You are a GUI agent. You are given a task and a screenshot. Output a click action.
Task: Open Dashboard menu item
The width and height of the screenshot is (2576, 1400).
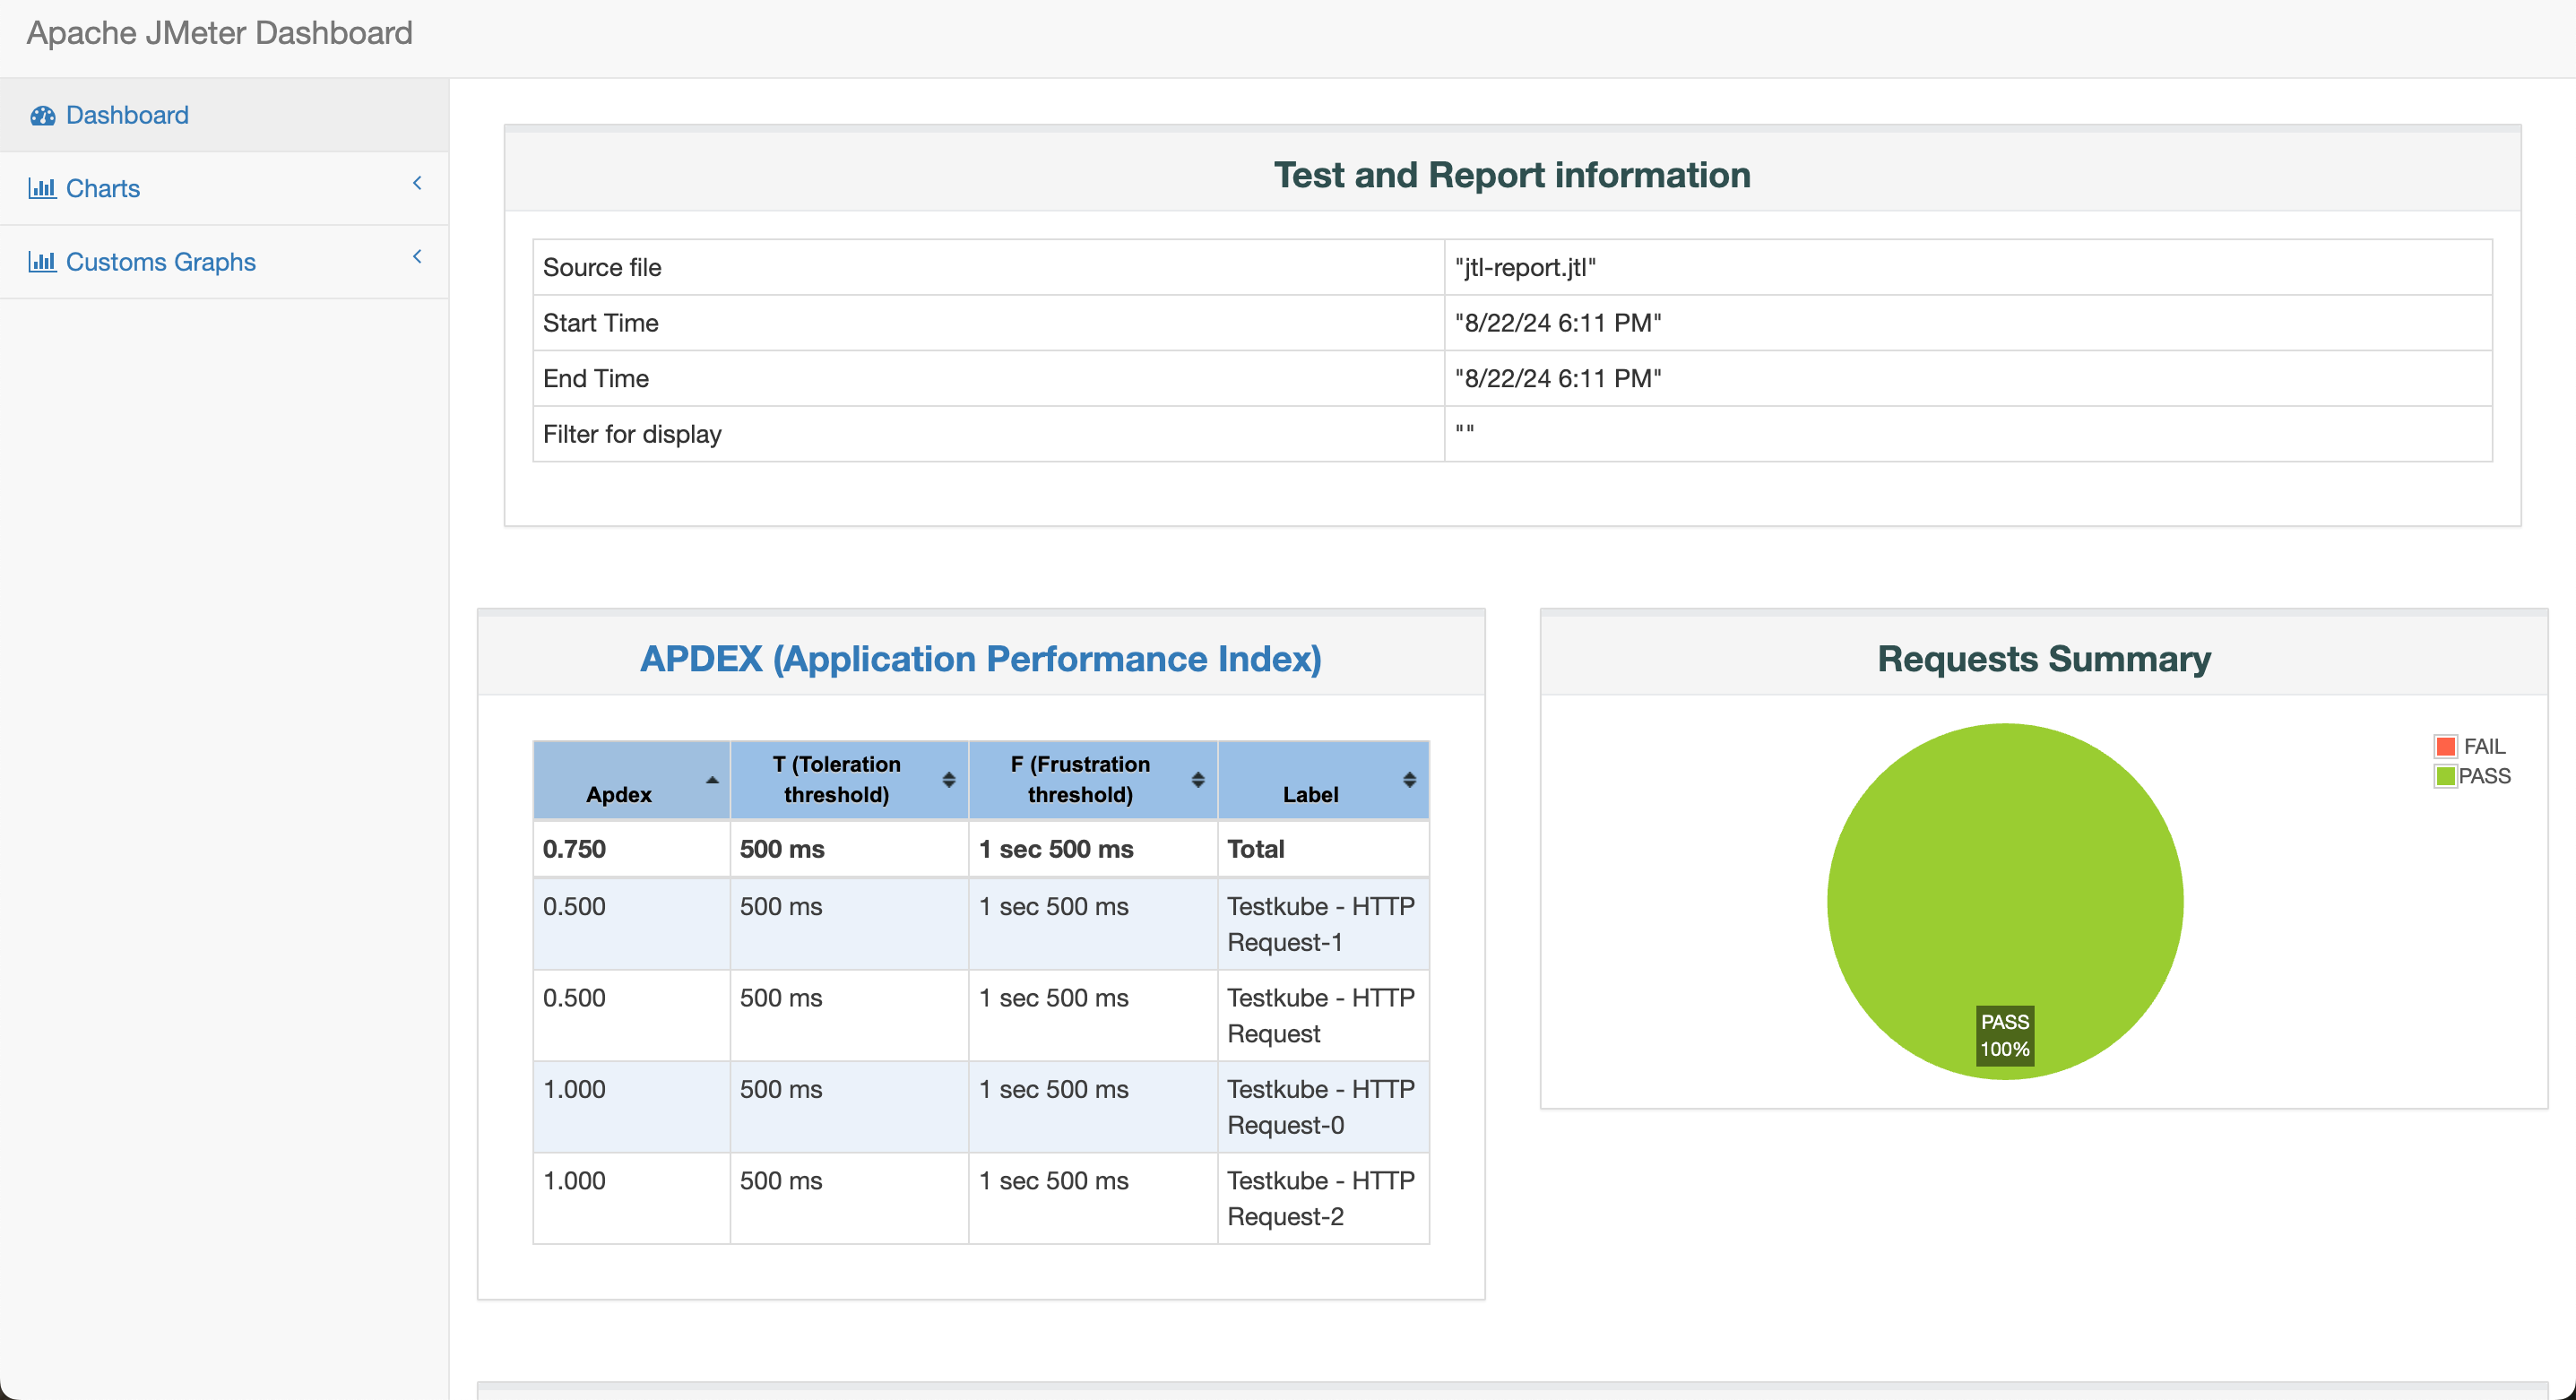tap(125, 116)
